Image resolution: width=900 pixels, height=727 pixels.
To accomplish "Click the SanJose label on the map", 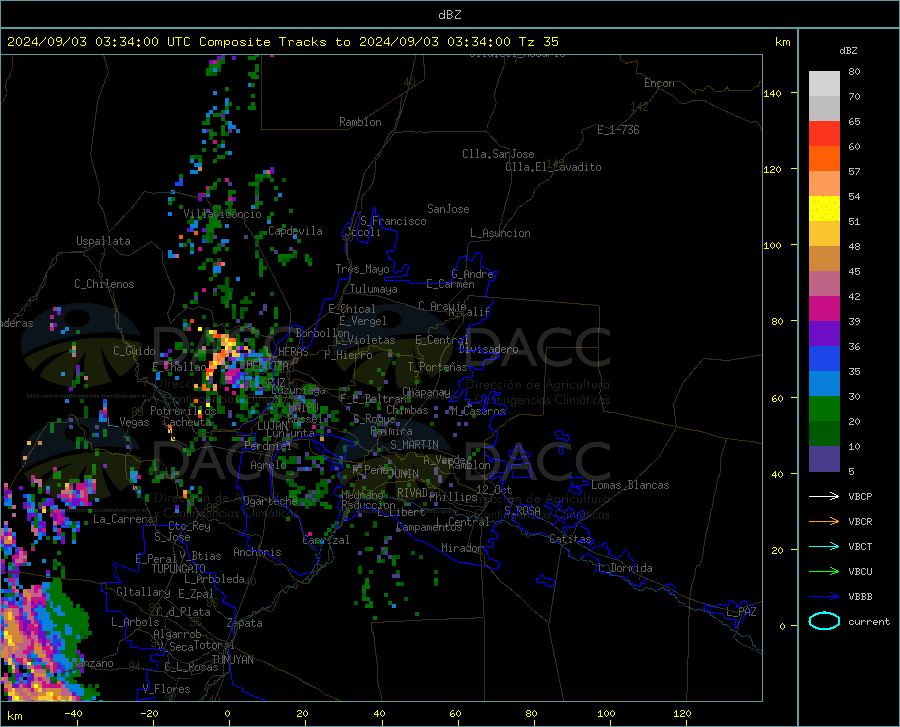I will coord(448,209).
